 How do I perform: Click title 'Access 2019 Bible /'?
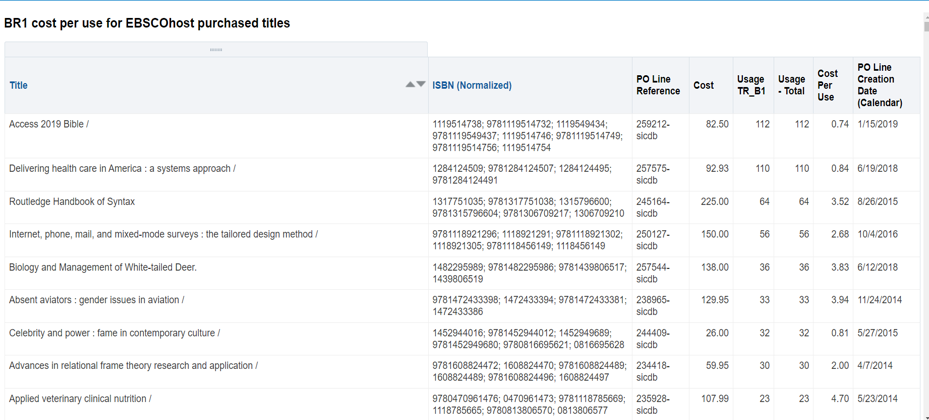click(49, 124)
